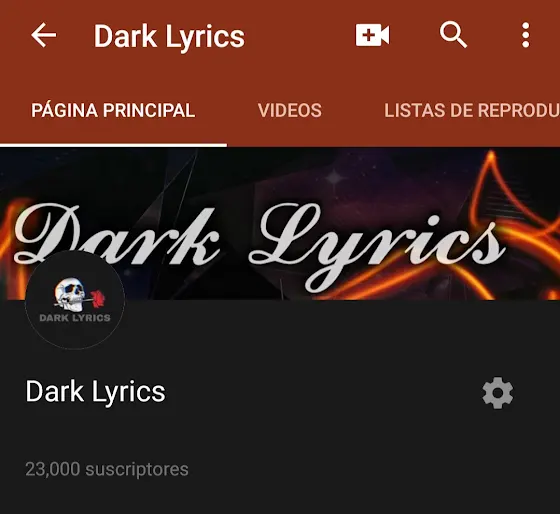560x514 pixels.
Task: Tap the 23,000 suscriptores count
Action: 107,469
